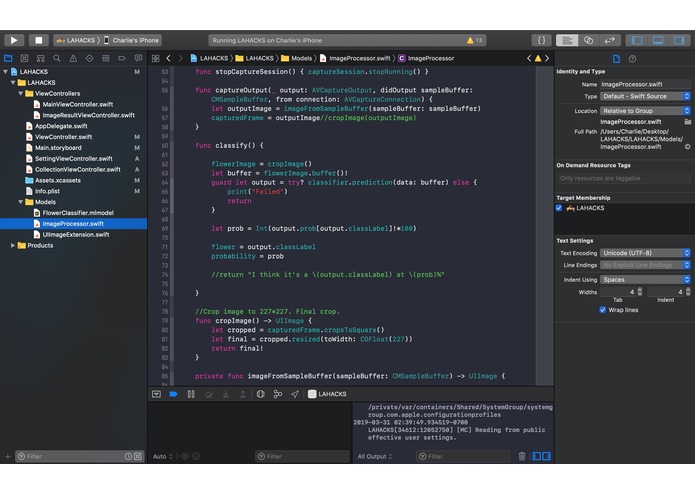Edit the file Name field
The image size is (695, 494).
[645, 84]
